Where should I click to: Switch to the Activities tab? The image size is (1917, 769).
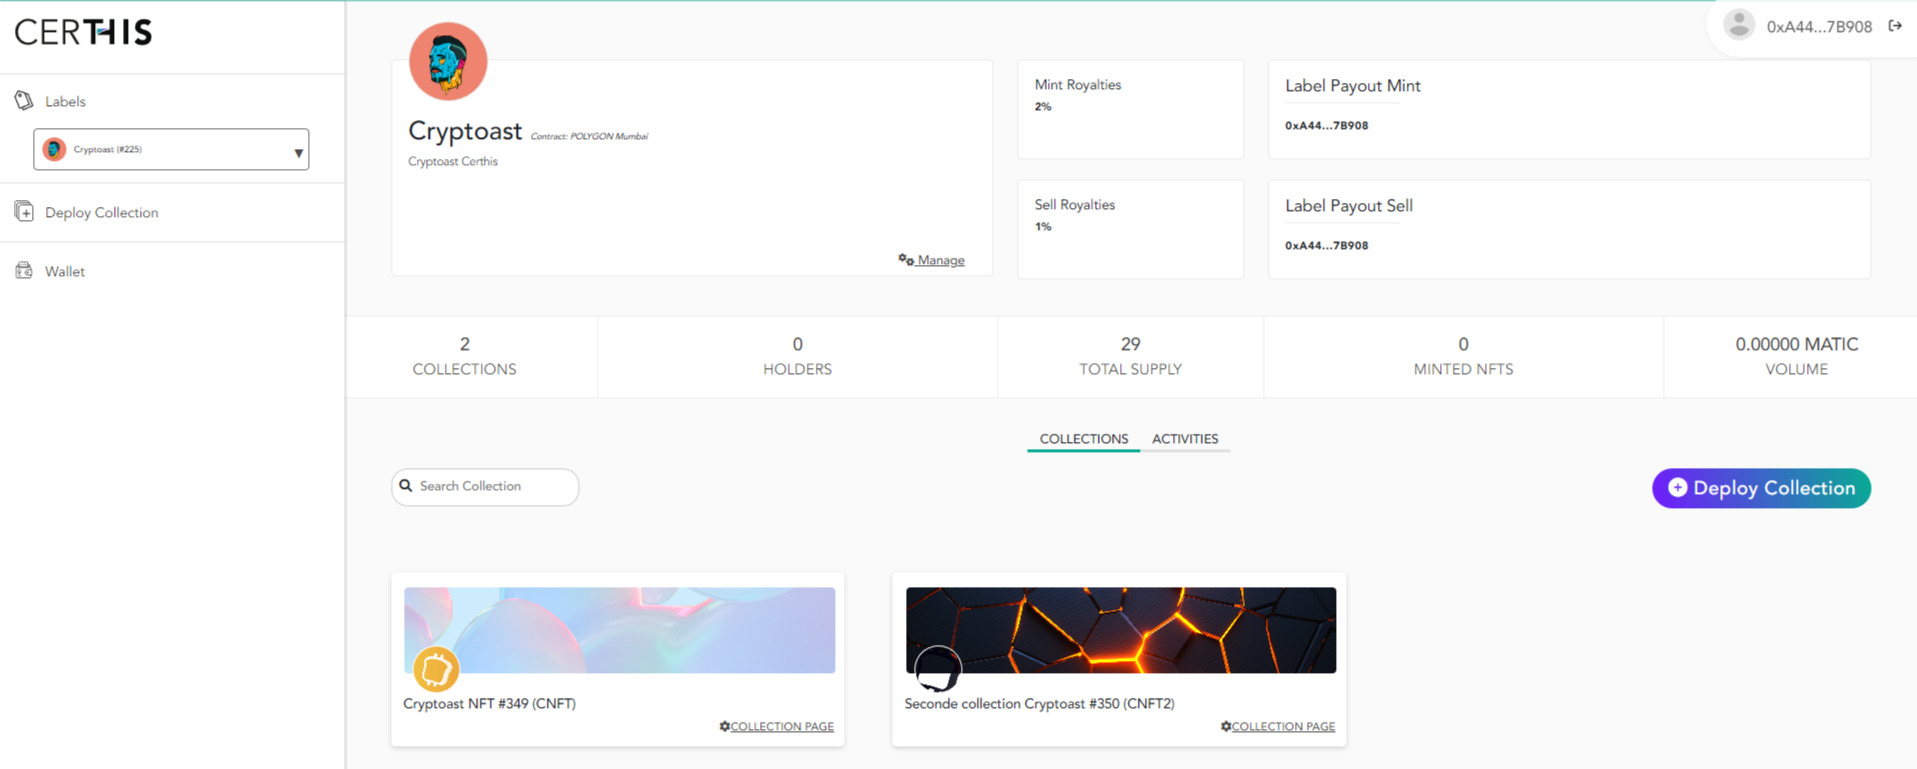pos(1184,439)
